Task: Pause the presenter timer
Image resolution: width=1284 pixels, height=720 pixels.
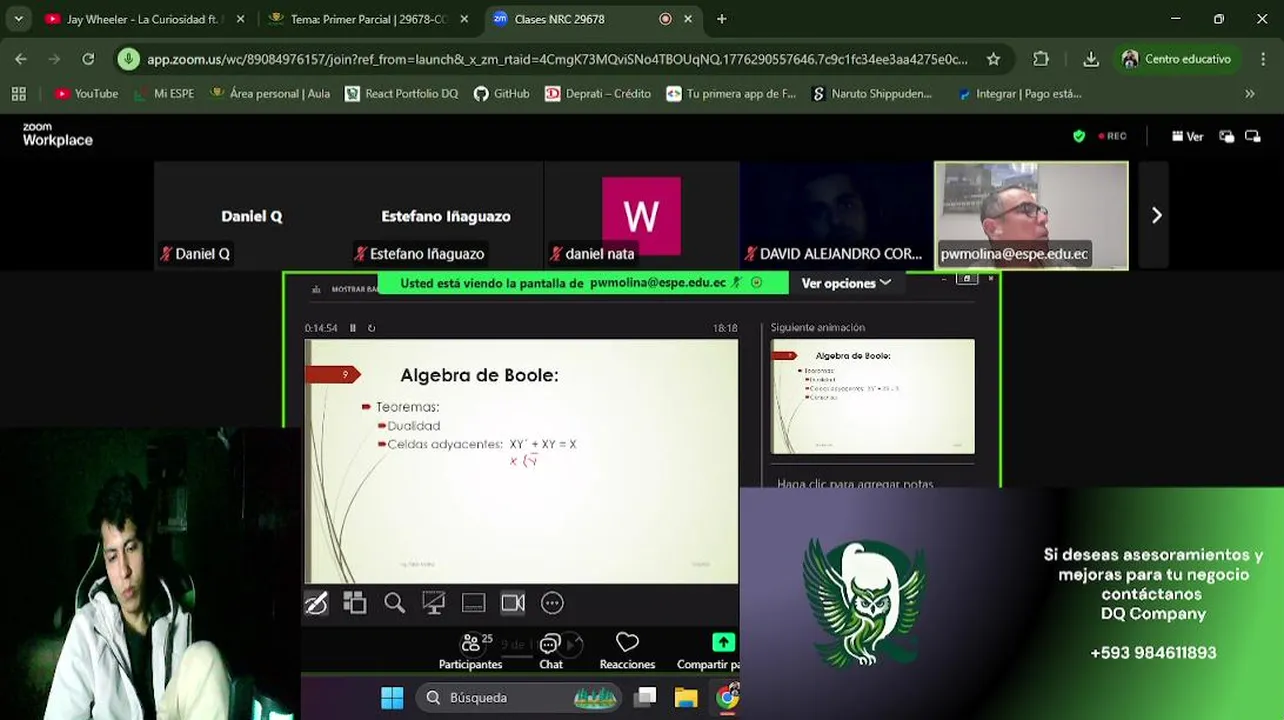Action: pyautogui.click(x=352, y=328)
